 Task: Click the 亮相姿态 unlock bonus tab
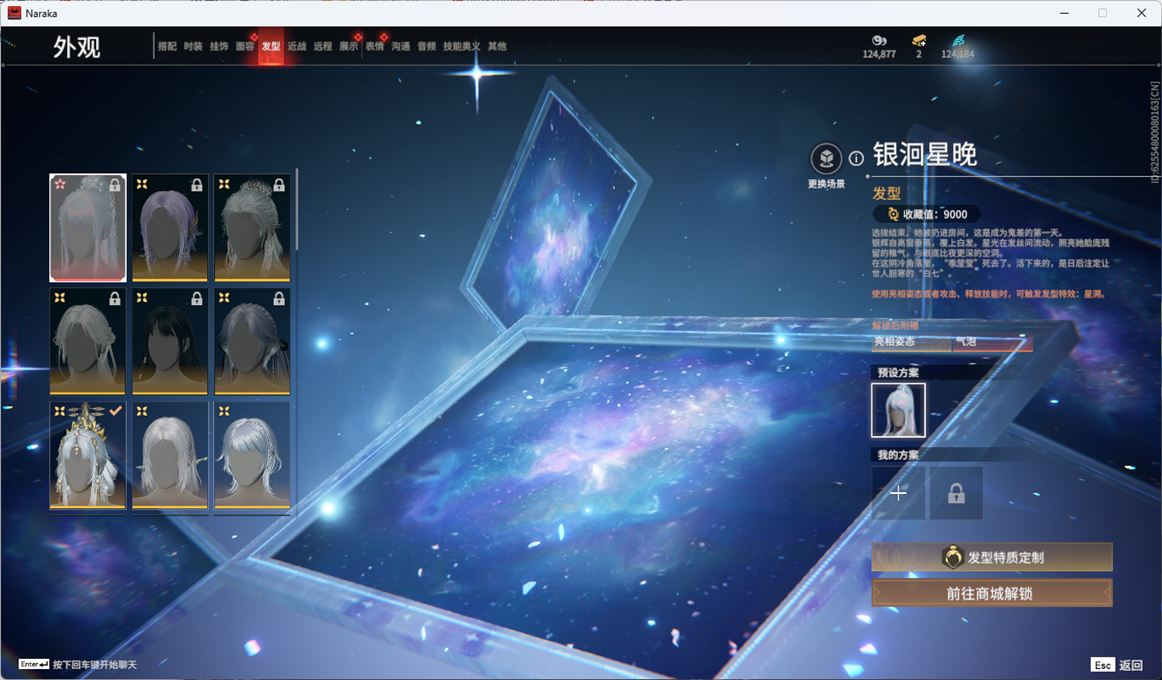coord(911,341)
